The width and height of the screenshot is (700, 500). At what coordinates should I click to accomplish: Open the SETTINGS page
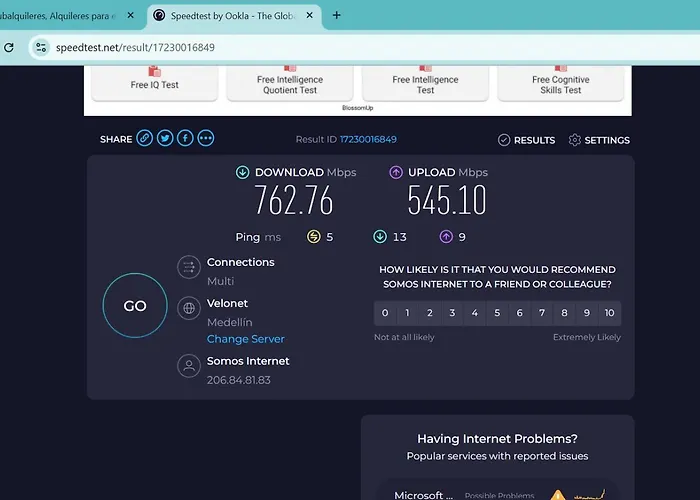pyautogui.click(x=599, y=140)
